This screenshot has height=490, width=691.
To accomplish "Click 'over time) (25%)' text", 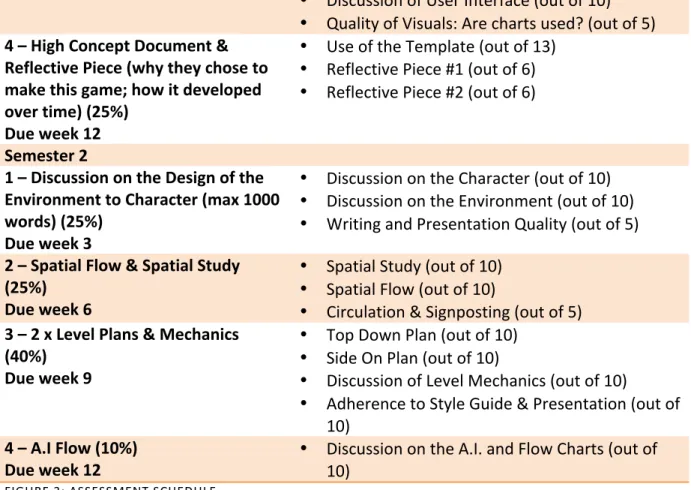I will [x=67, y=111].
